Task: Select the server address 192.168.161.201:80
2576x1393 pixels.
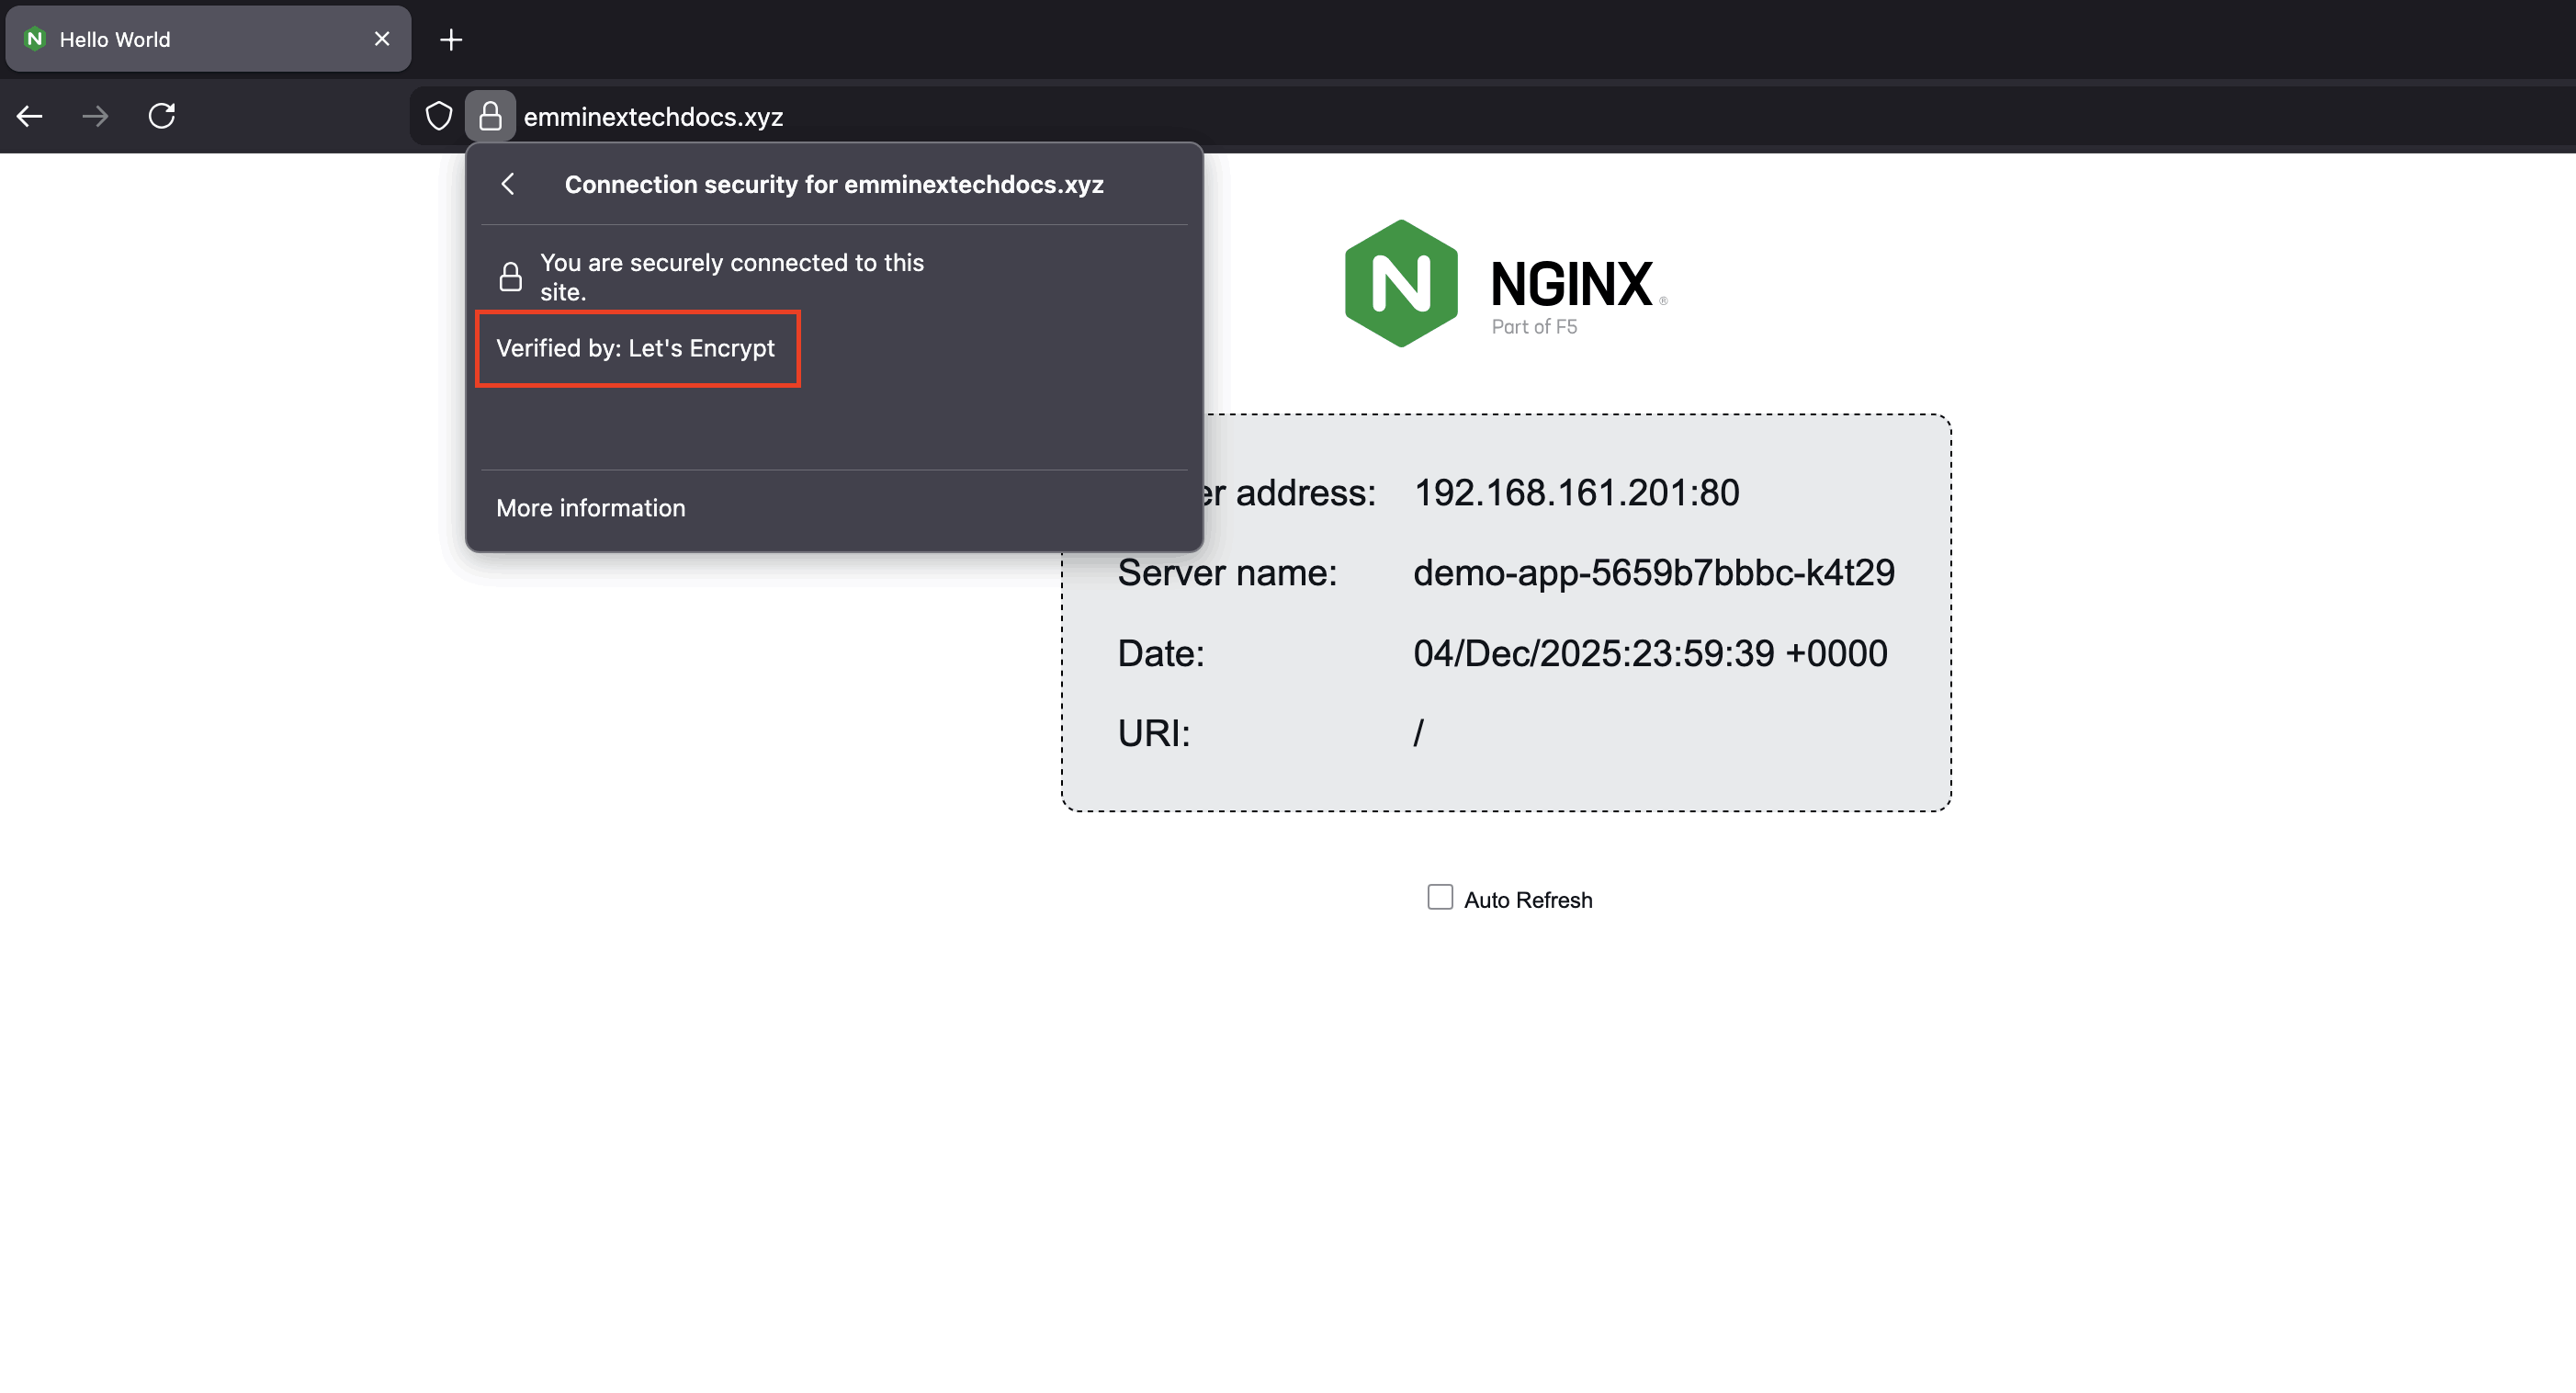Action: pyautogui.click(x=1576, y=493)
